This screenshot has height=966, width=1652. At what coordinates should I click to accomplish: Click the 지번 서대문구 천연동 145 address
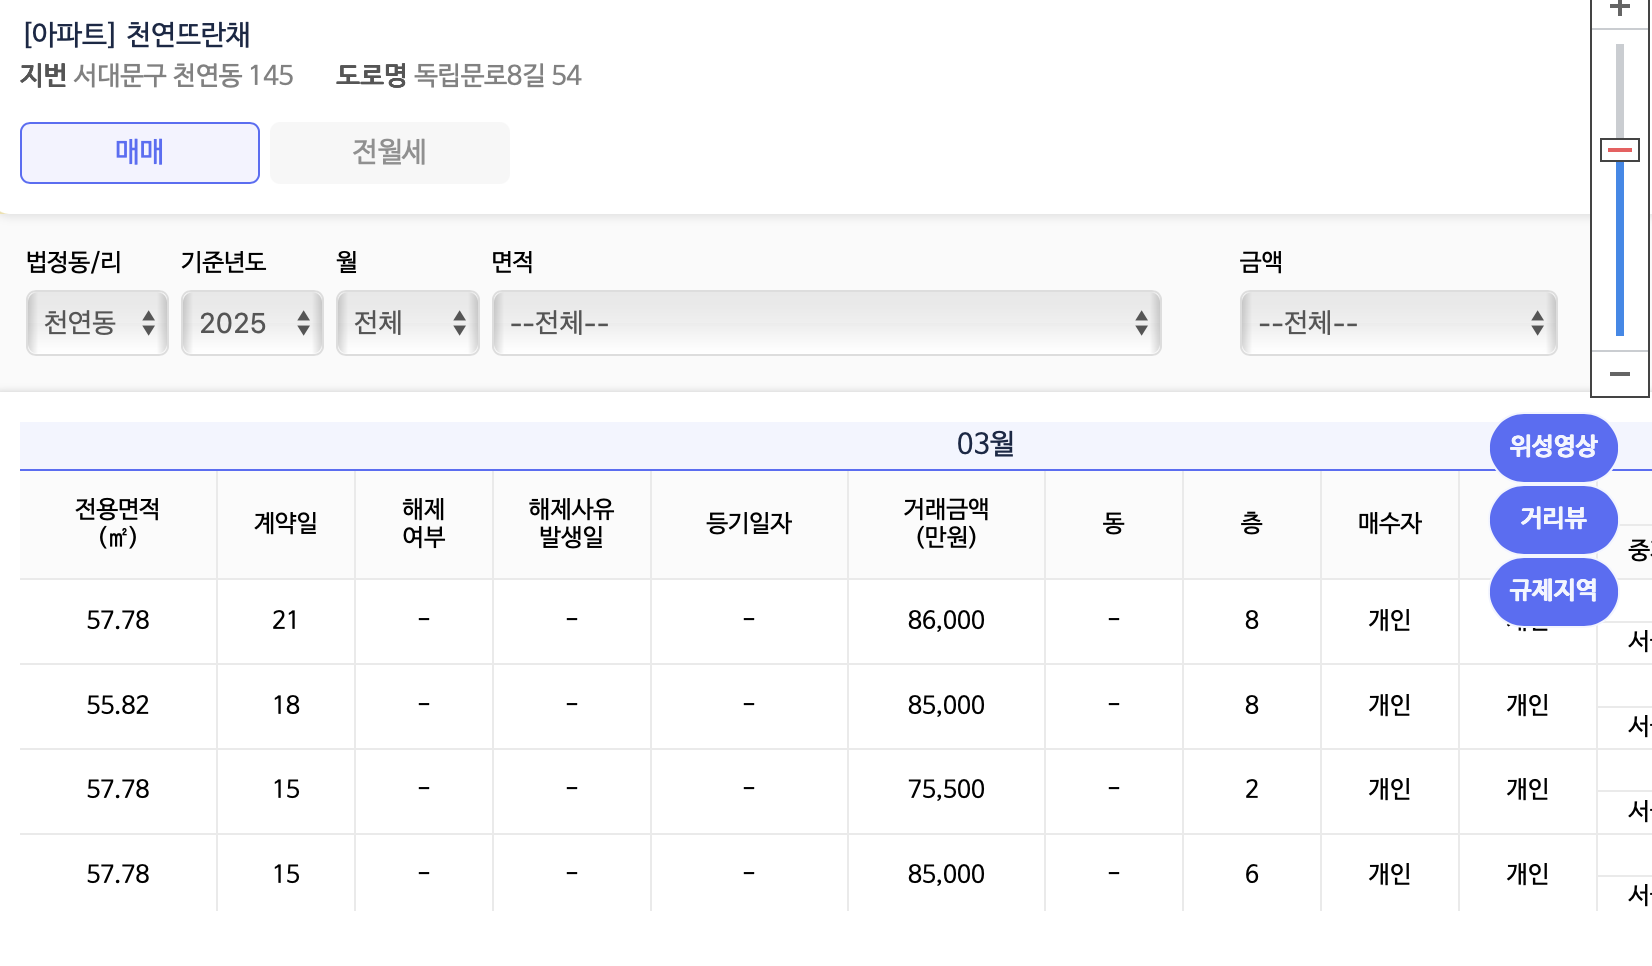click(x=157, y=76)
